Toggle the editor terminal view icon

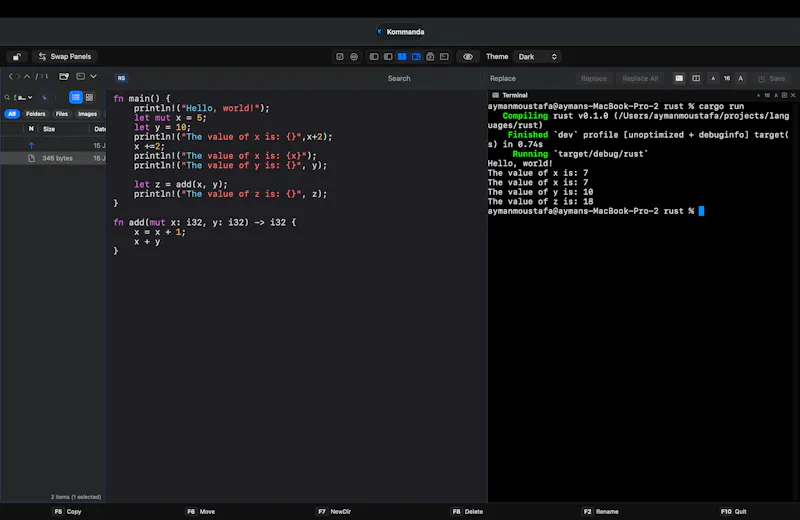pyautogui.click(x=679, y=78)
